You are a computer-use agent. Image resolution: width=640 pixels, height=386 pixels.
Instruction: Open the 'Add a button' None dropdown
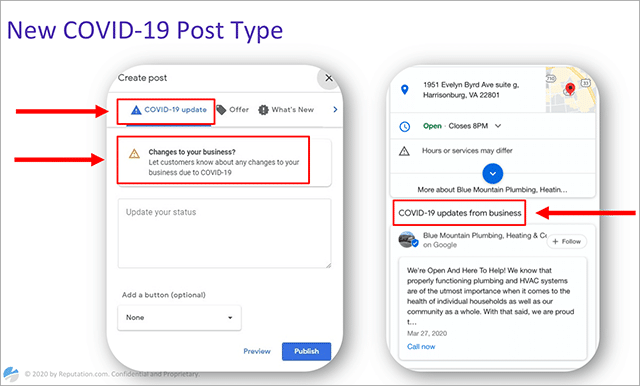(x=179, y=317)
